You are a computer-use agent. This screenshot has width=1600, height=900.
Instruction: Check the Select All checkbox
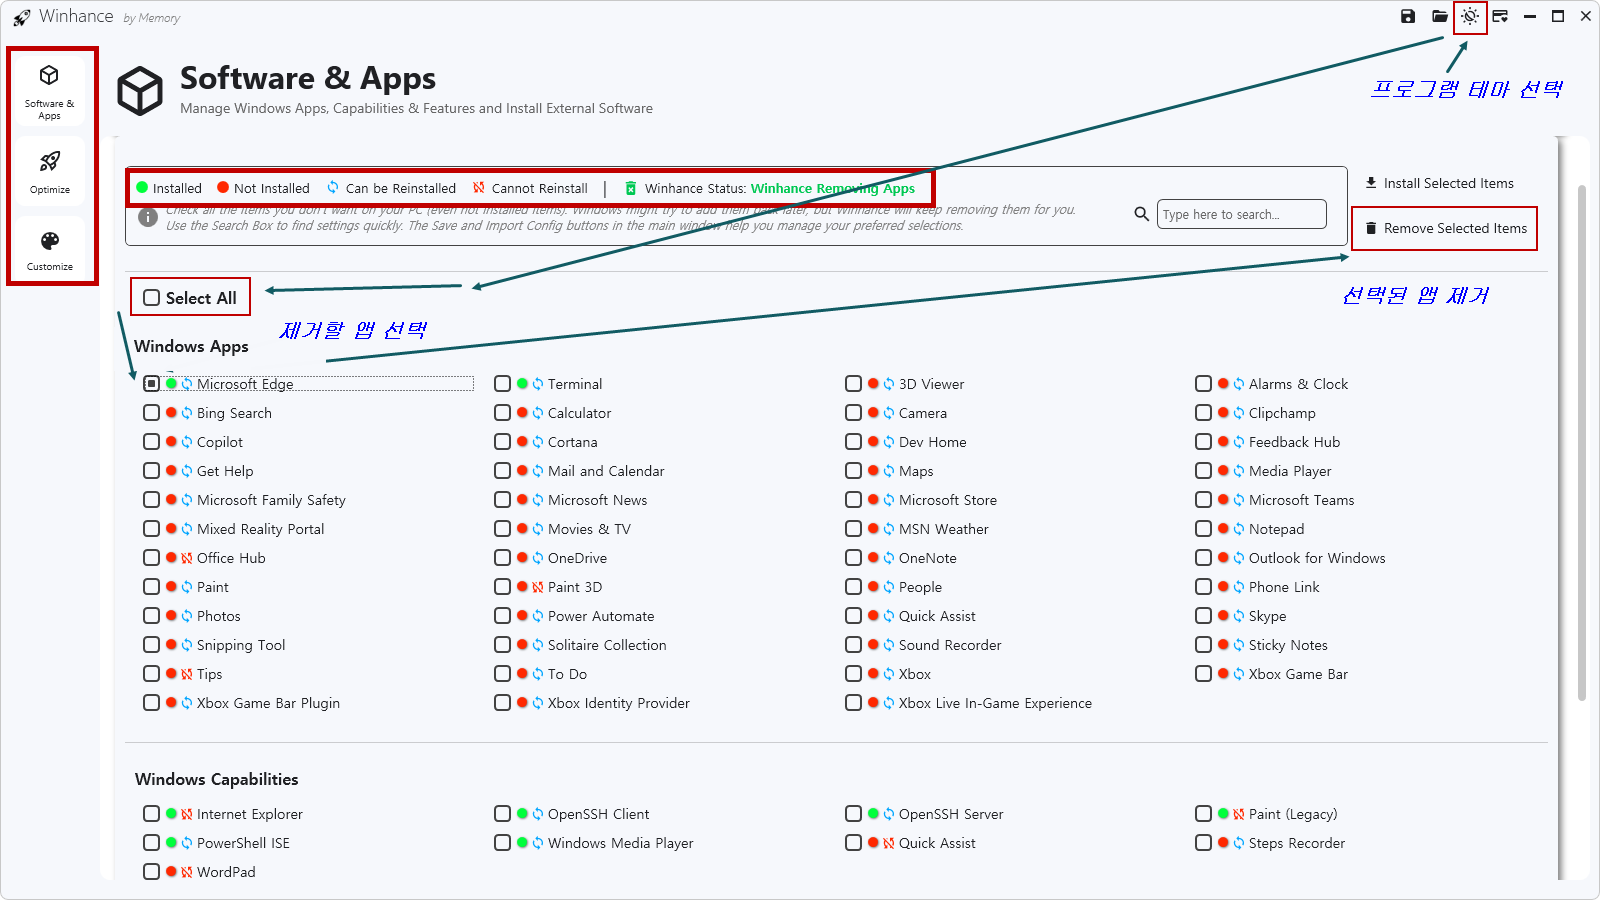coord(152,297)
